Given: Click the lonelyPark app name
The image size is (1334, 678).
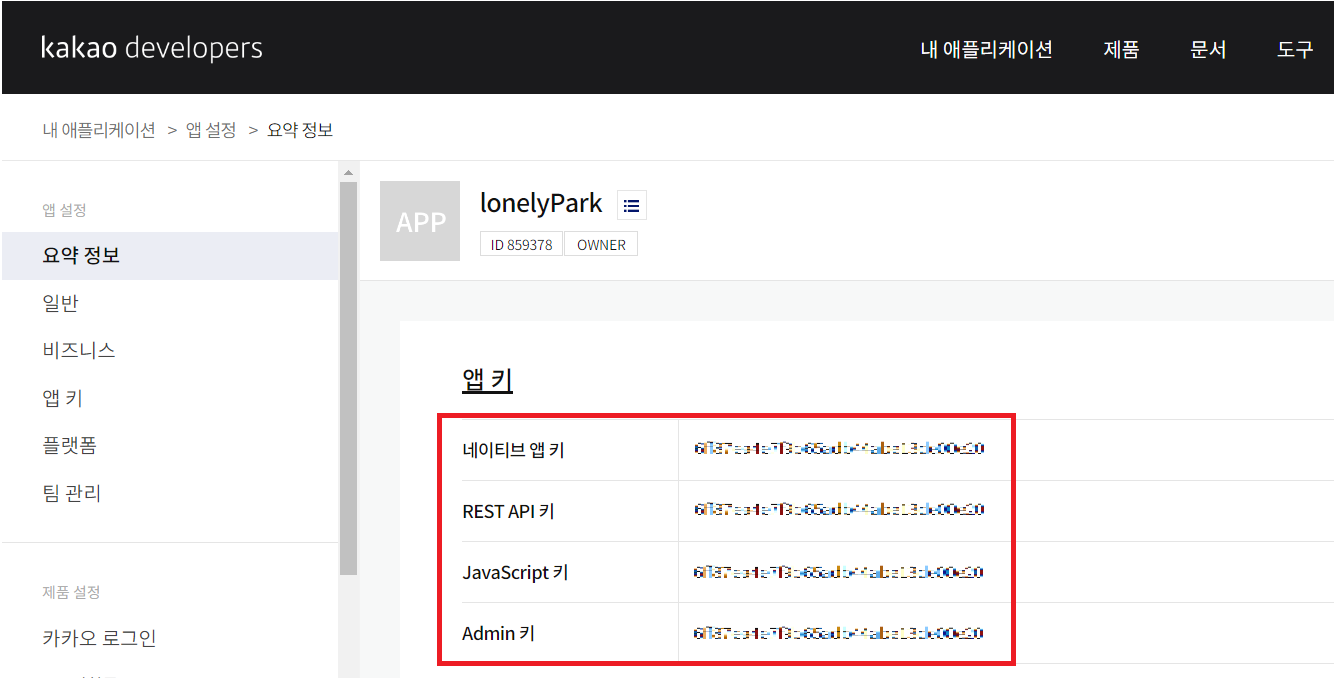Looking at the screenshot, I should [x=541, y=203].
